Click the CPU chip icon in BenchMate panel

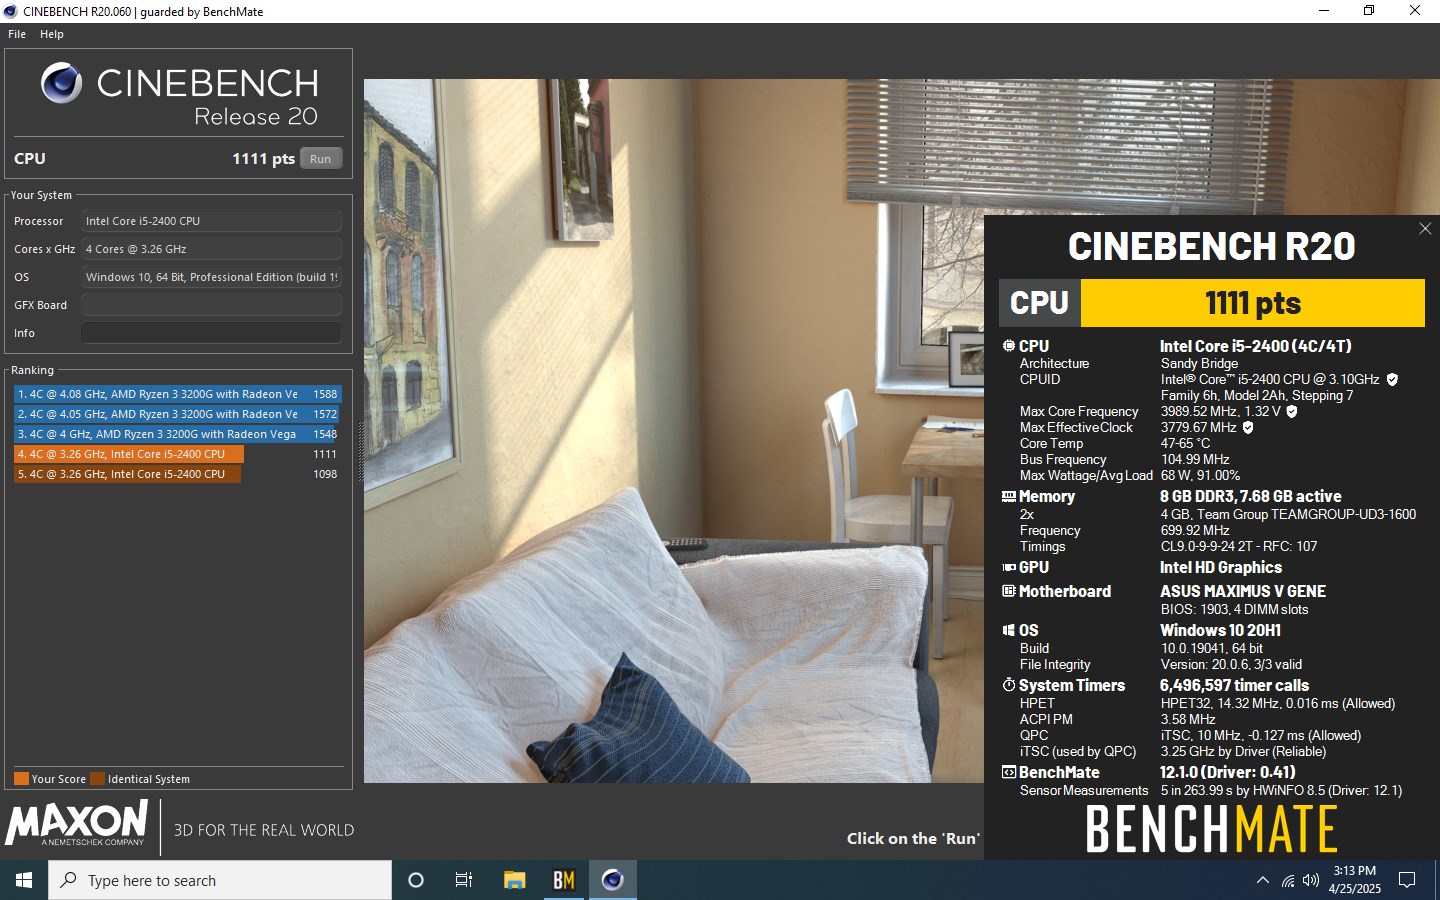[1008, 346]
